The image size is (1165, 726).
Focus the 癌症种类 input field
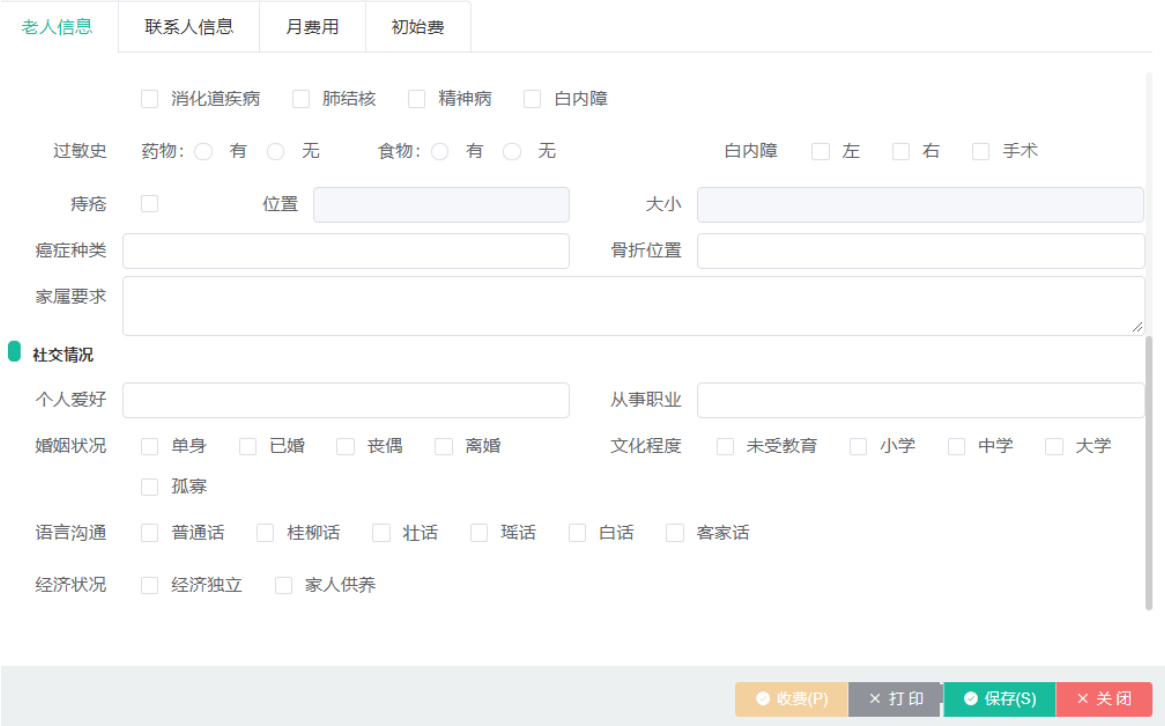(x=346, y=251)
